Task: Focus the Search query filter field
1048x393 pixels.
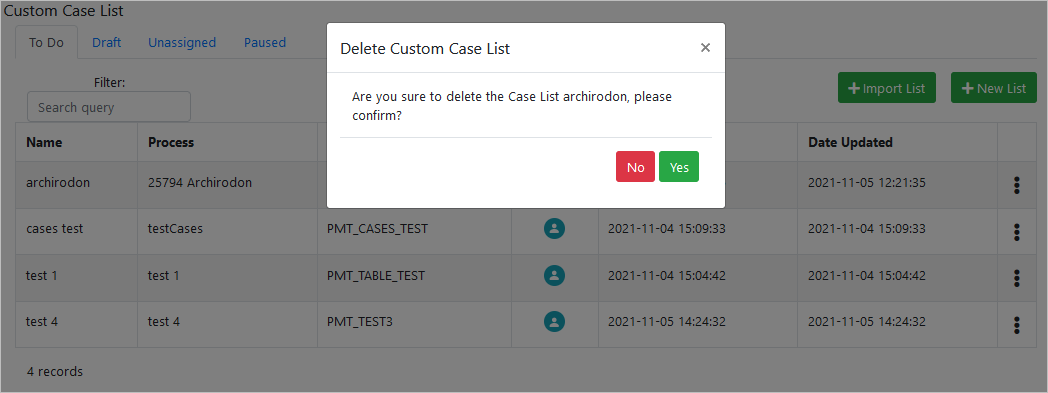Action: click(x=109, y=107)
